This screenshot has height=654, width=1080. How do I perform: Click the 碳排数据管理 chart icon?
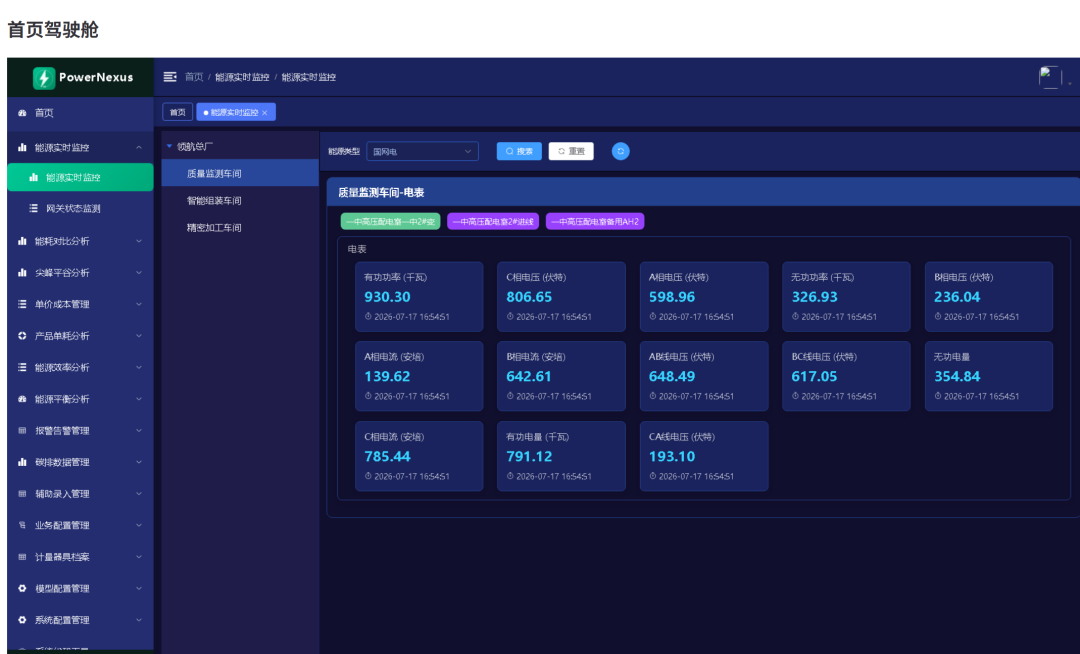[x=22, y=462]
